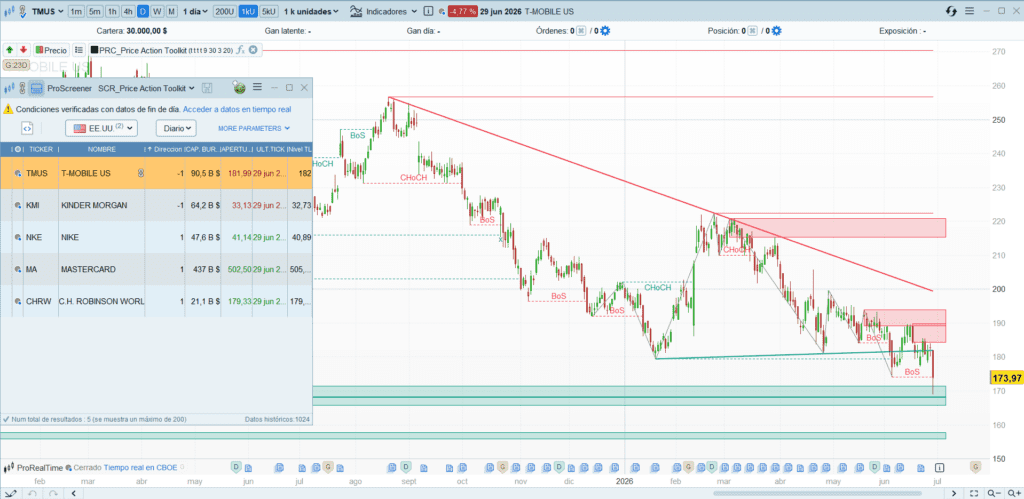Click the redo arrow at the bottom

54,493
